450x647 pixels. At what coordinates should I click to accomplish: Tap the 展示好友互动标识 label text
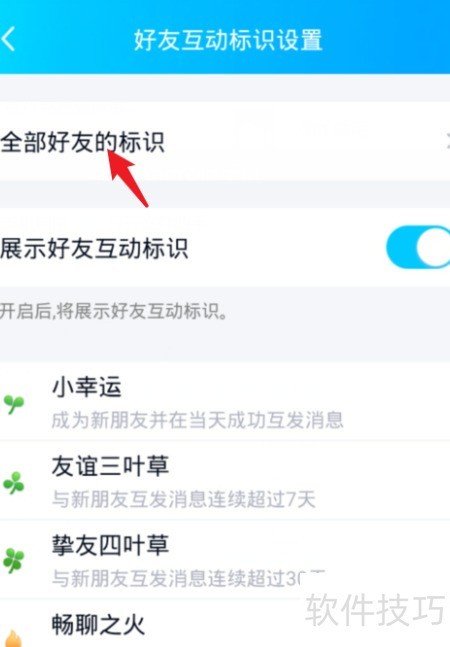[94, 248]
